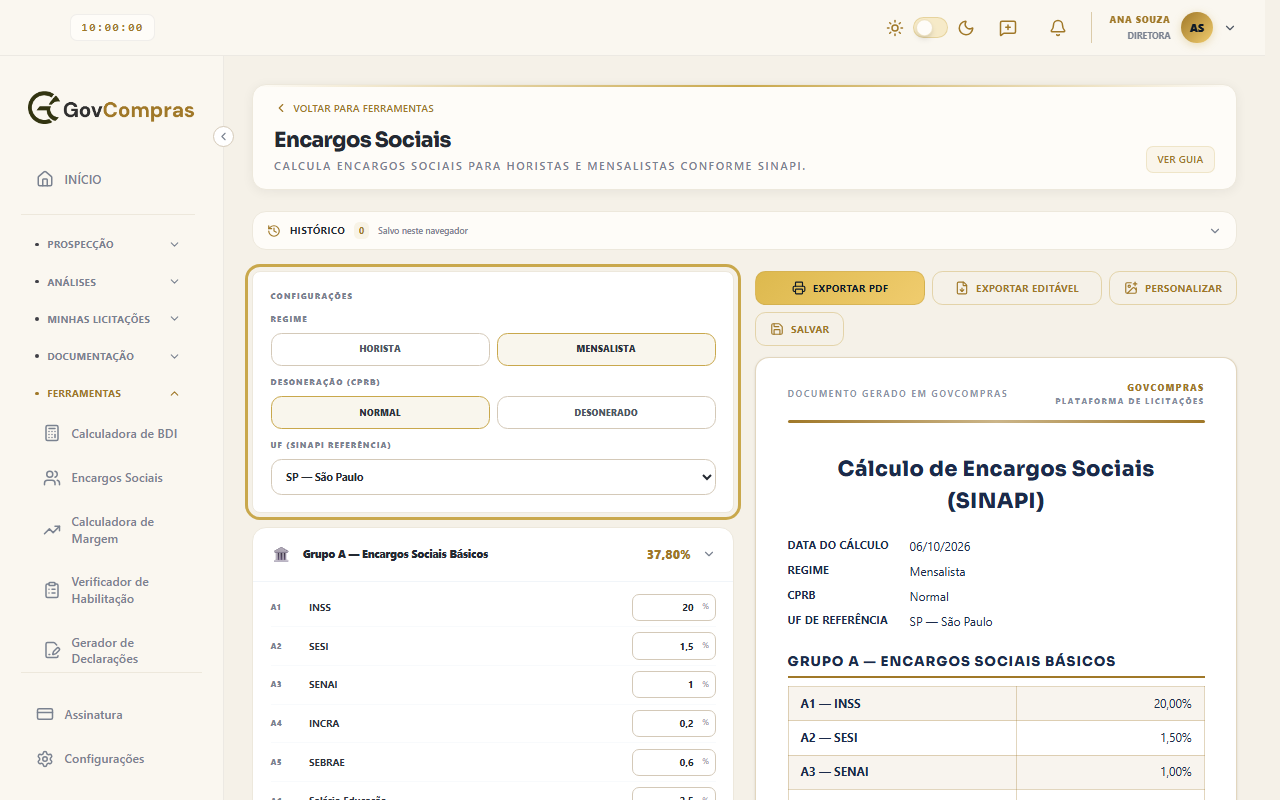Image resolution: width=1280 pixels, height=800 pixels.
Task: Click the Encargos Sociais people icon
Action: [52, 478]
